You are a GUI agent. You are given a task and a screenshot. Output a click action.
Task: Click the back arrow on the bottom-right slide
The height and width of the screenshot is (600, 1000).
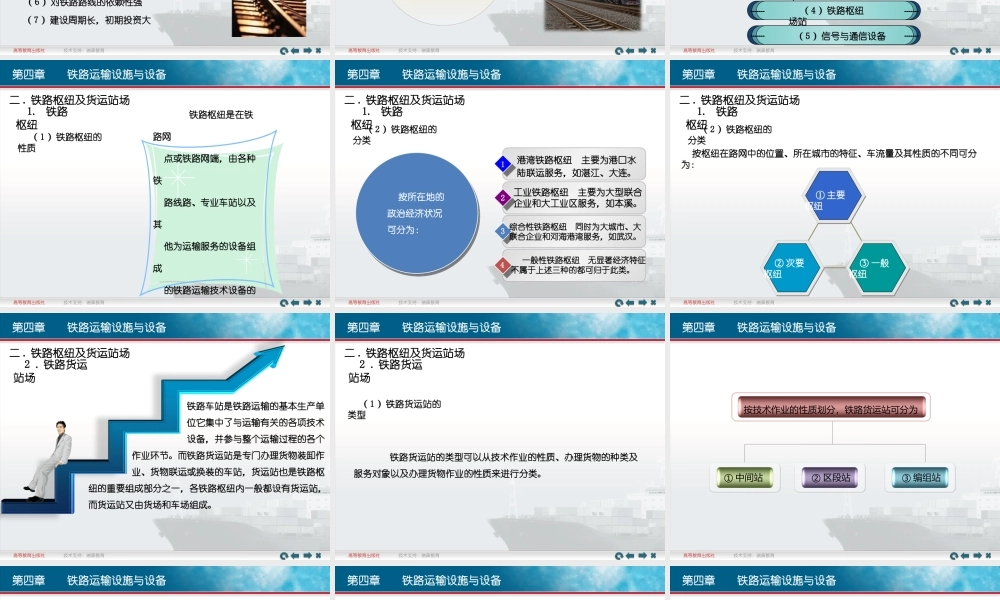click(x=964, y=557)
